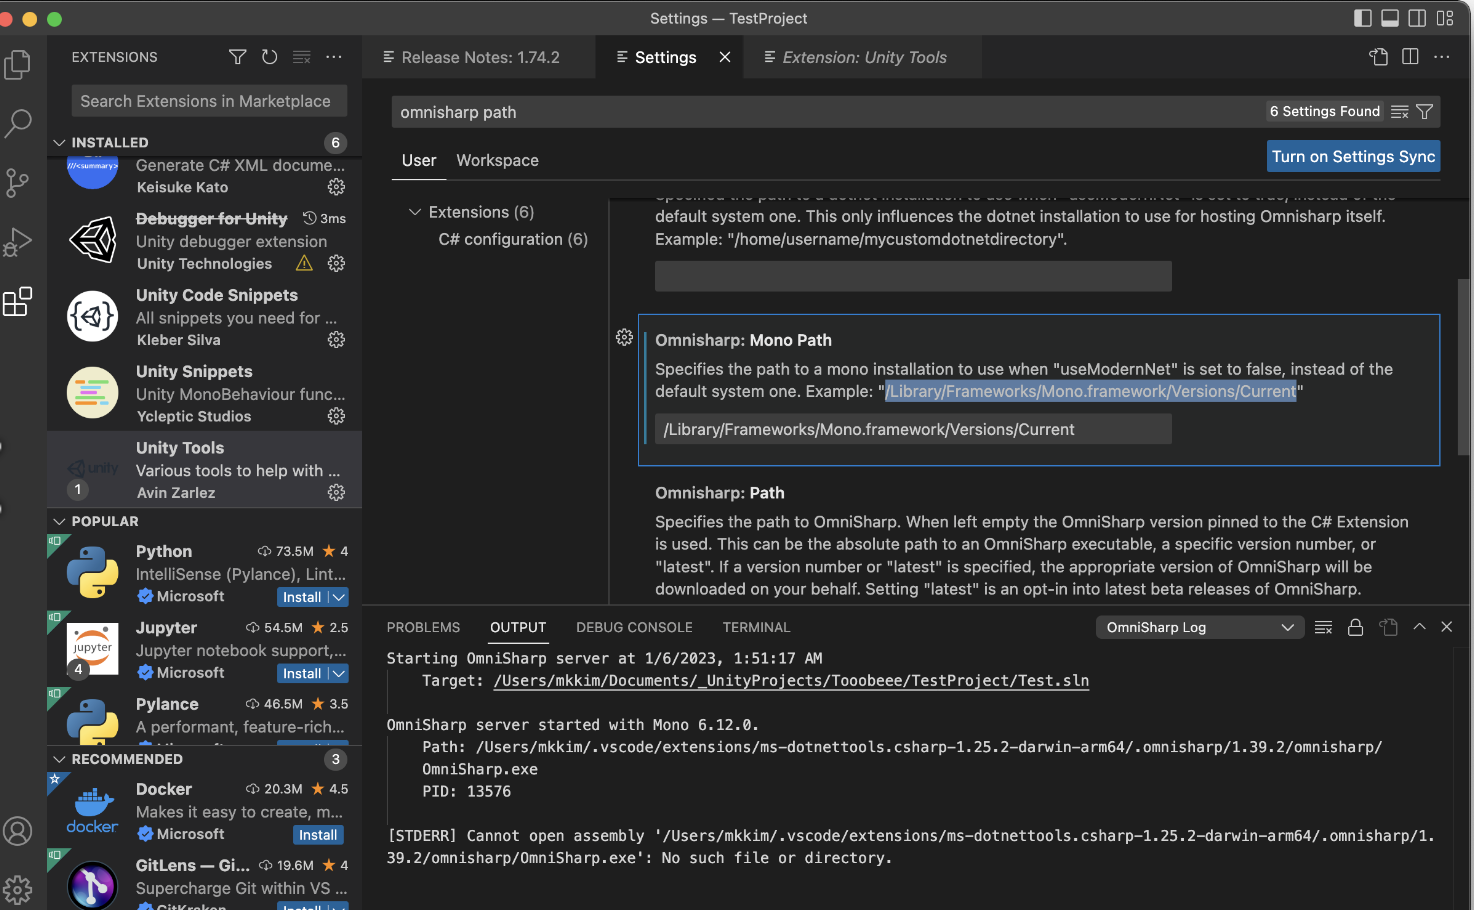This screenshot has height=910, width=1474.
Task: Close the bottom panel
Action: coord(1446,627)
